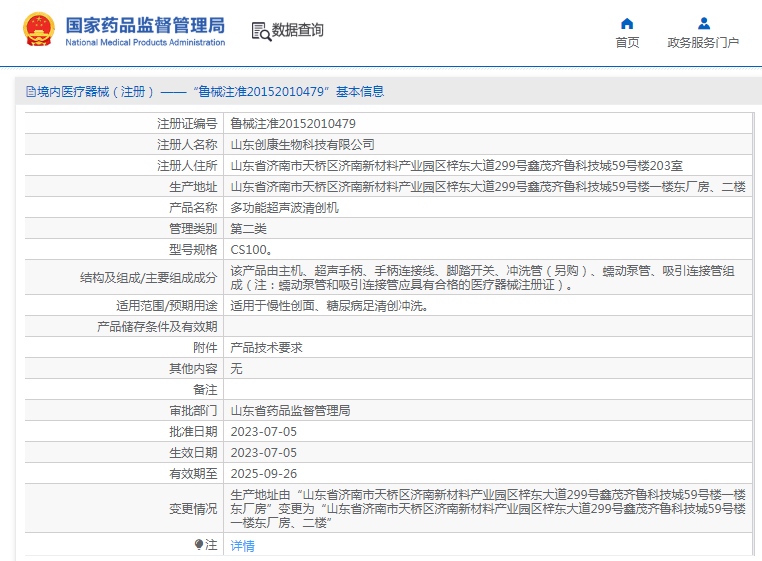Viewport: 762px width, 561px height.
Task: Click the 产品技术要求 attachment value
Action: (266, 348)
